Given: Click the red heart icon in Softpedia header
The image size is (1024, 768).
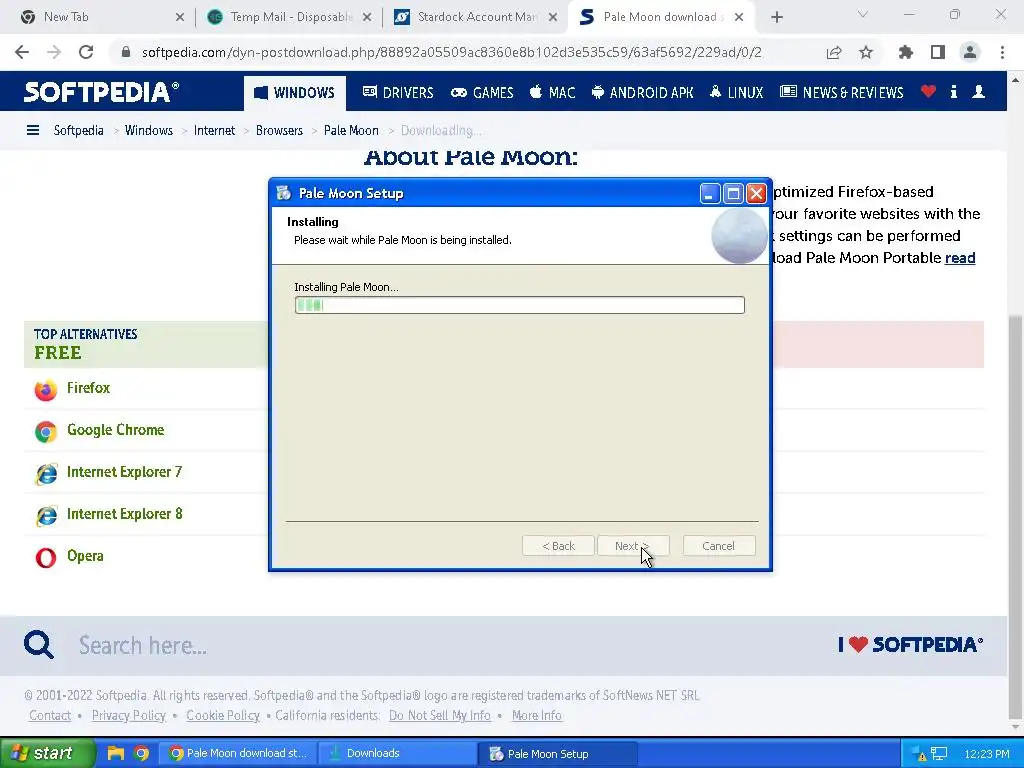Looking at the screenshot, I should click(x=928, y=91).
